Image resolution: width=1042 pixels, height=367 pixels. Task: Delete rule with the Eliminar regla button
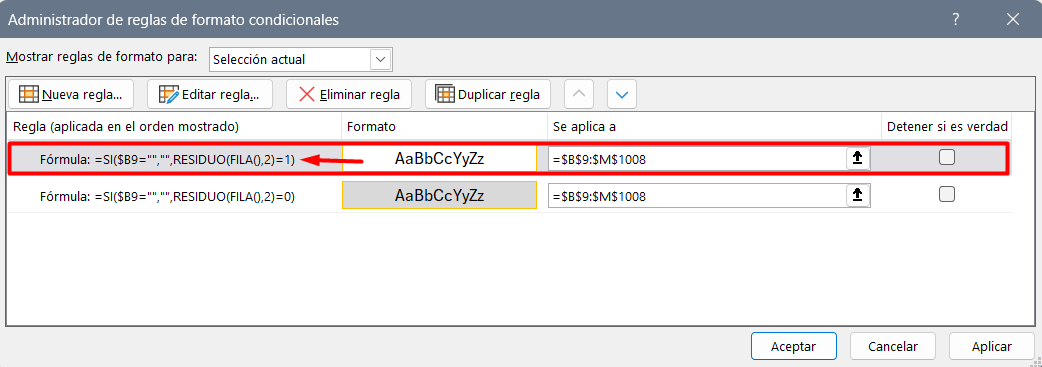pos(349,94)
